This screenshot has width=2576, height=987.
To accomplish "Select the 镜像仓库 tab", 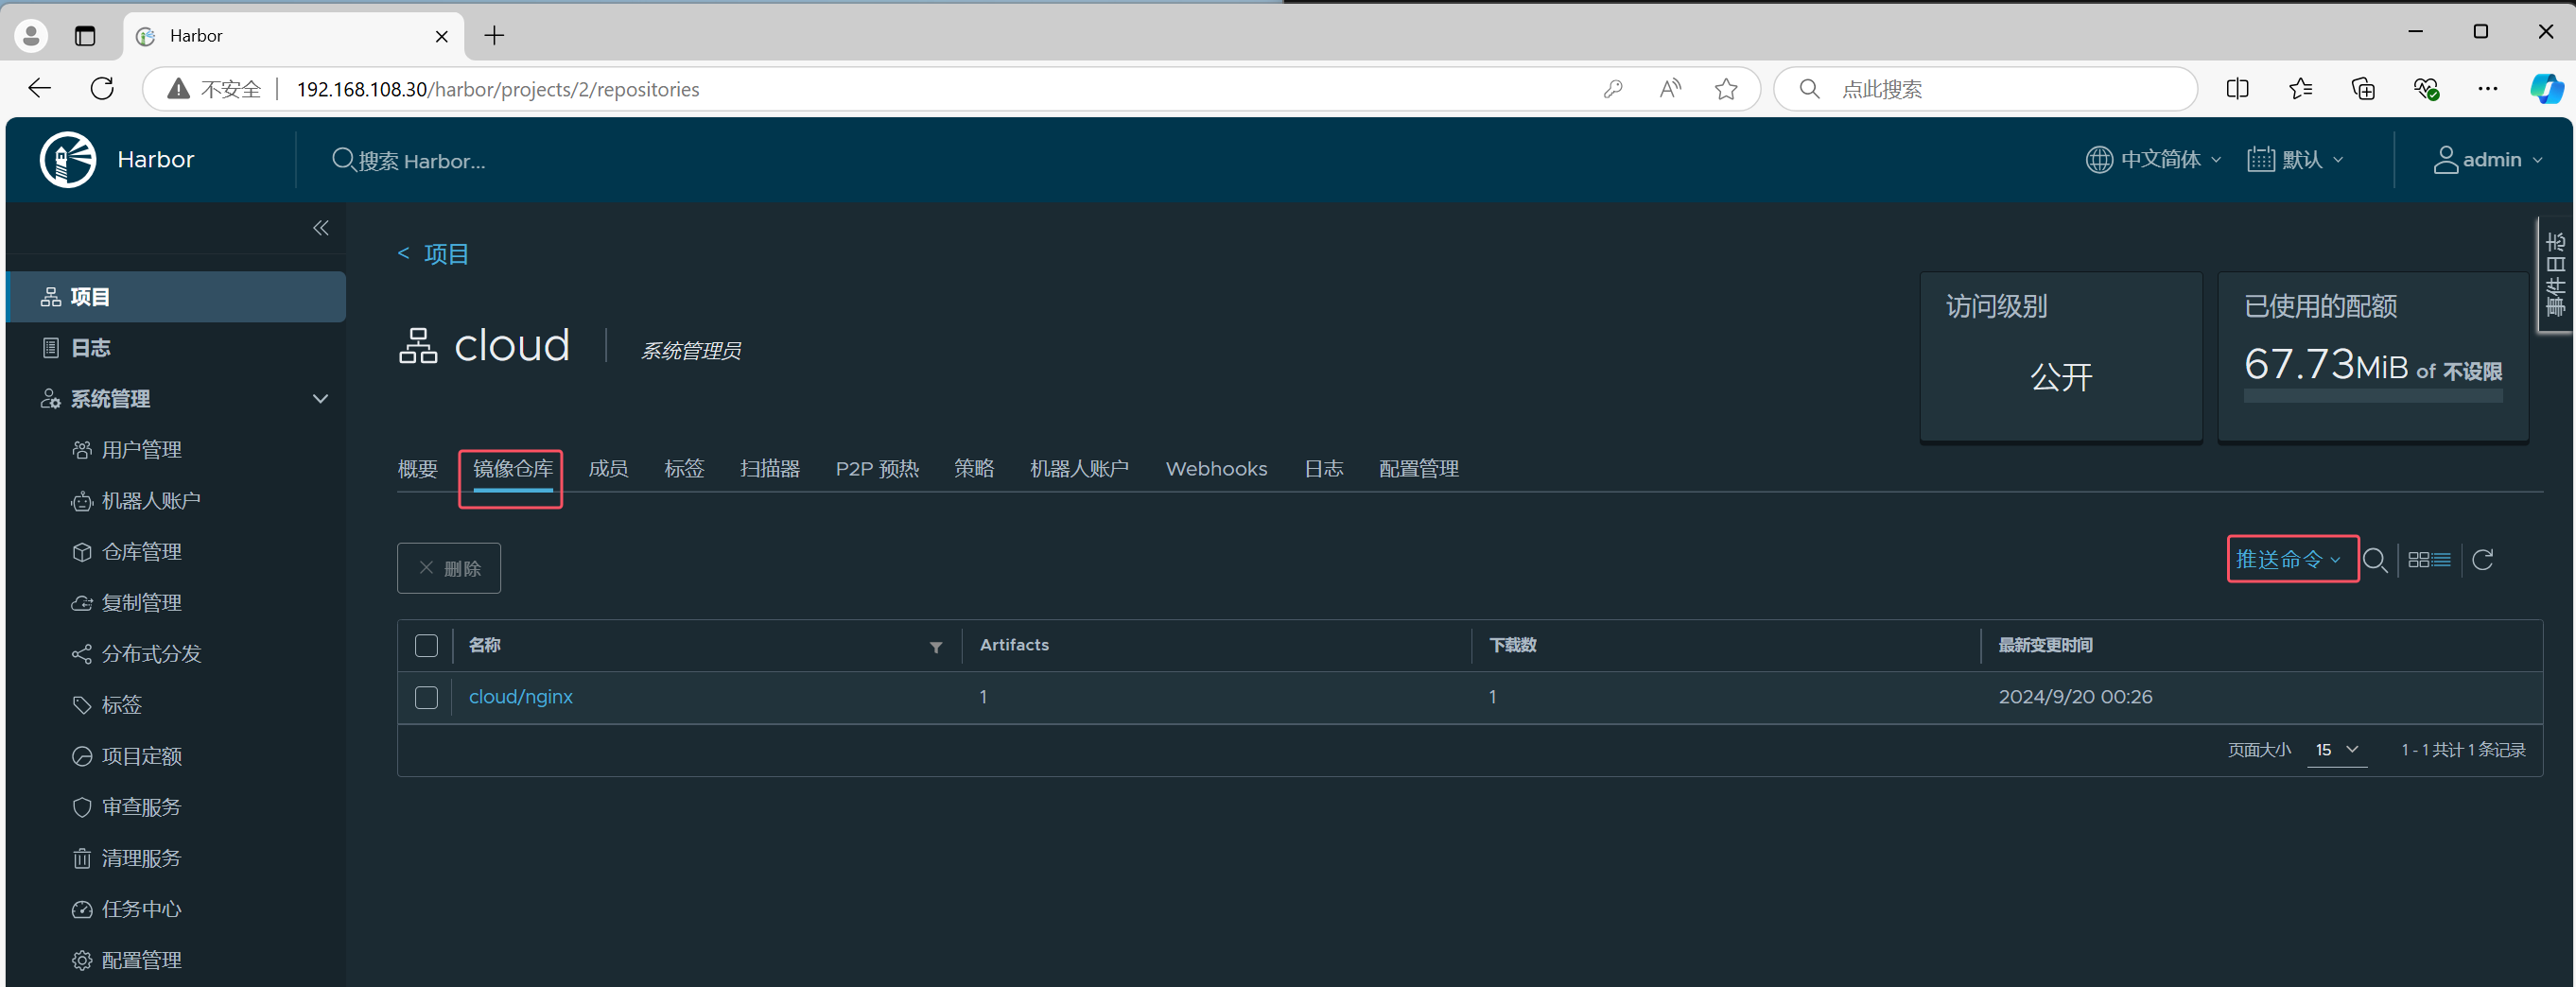I will 513,469.
